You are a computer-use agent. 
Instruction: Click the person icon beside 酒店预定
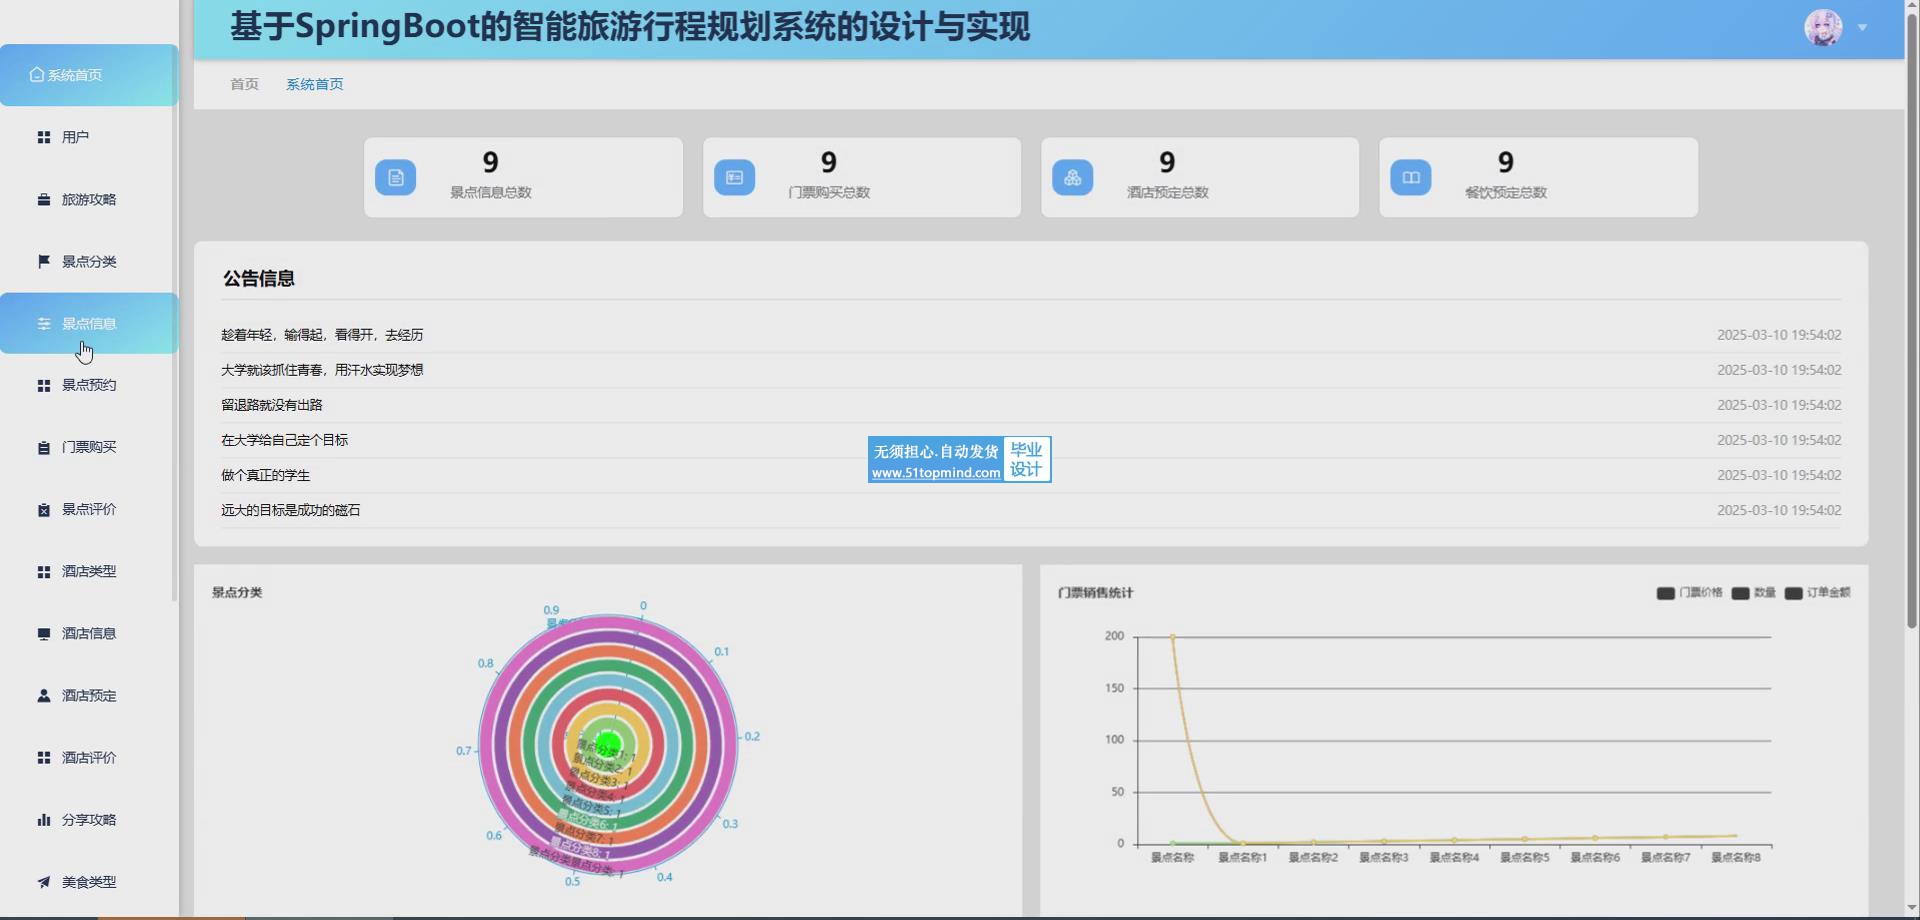[43, 696]
